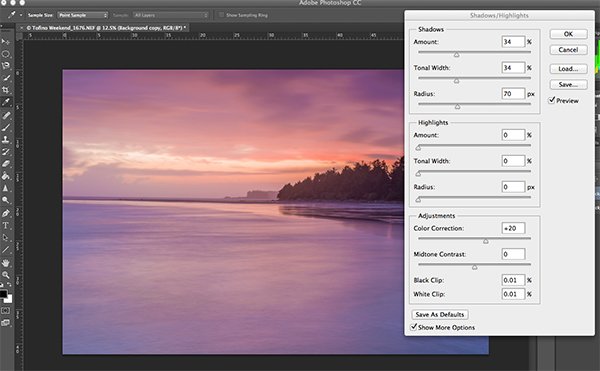The width and height of the screenshot is (600, 371).
Task: Select the Hand tool
Action: click(5, 263)
